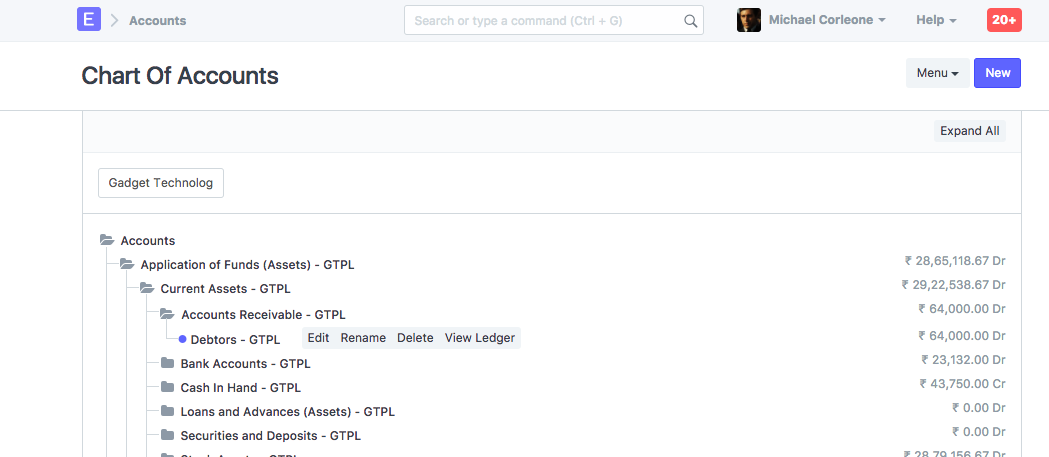Collapse the Accounts root folder icon

click(x=107, y=241)
